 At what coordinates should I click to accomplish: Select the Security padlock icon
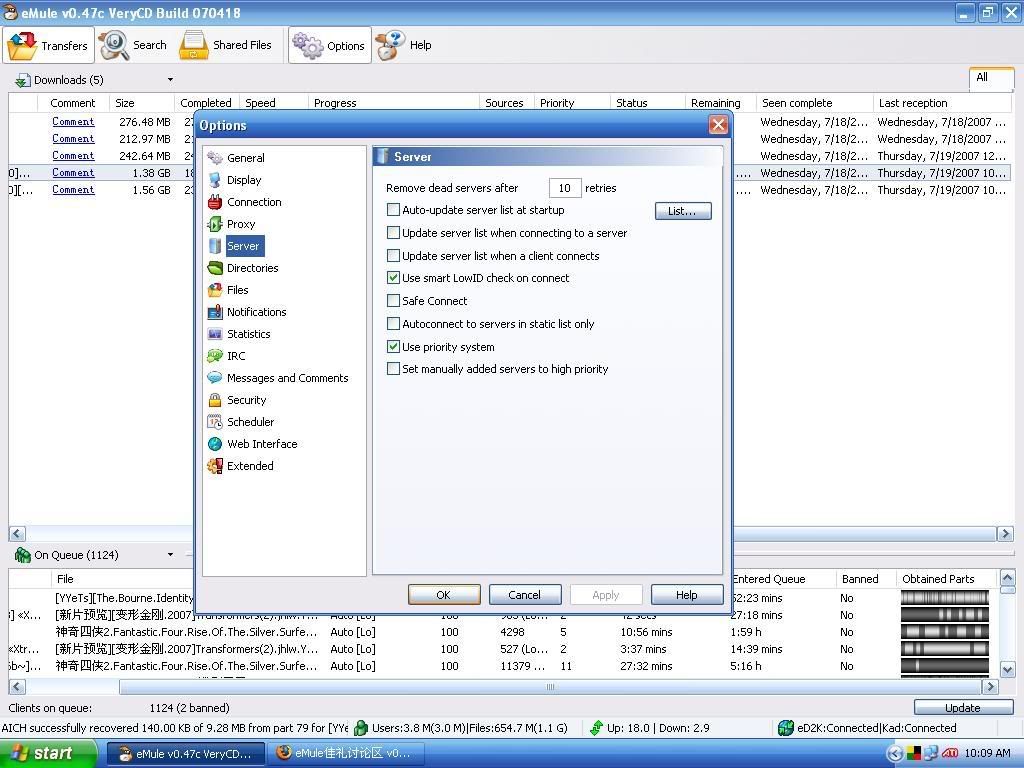[x=215, y=400]
